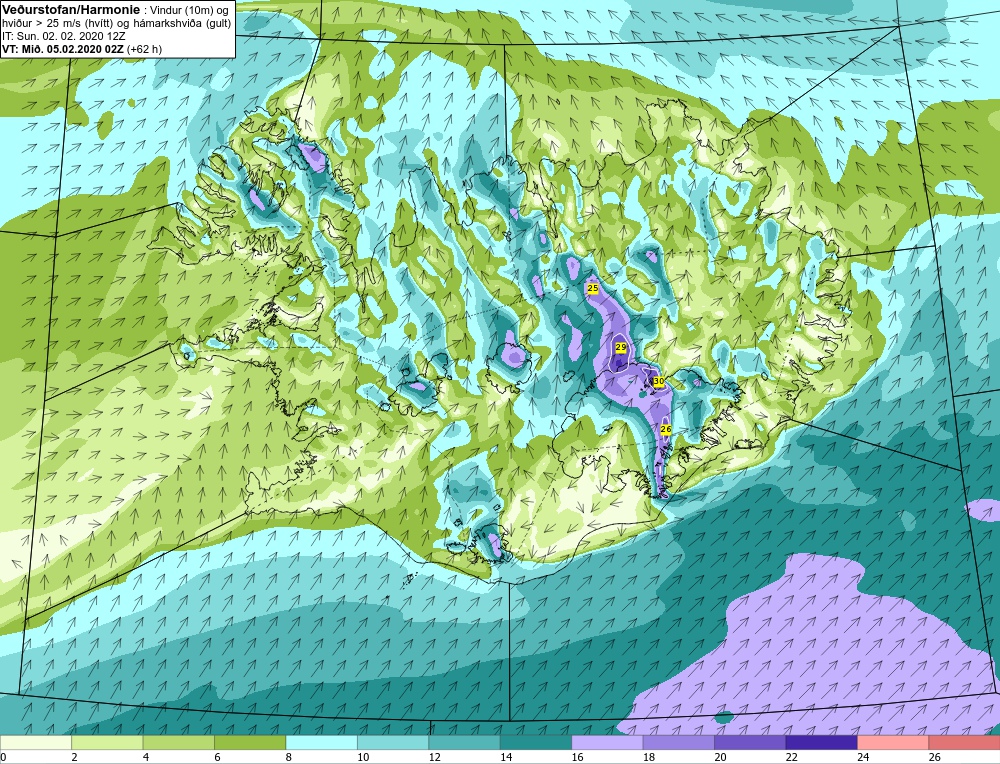
Task: Click the yellow gust label 30
Action: tap(659, 381)
